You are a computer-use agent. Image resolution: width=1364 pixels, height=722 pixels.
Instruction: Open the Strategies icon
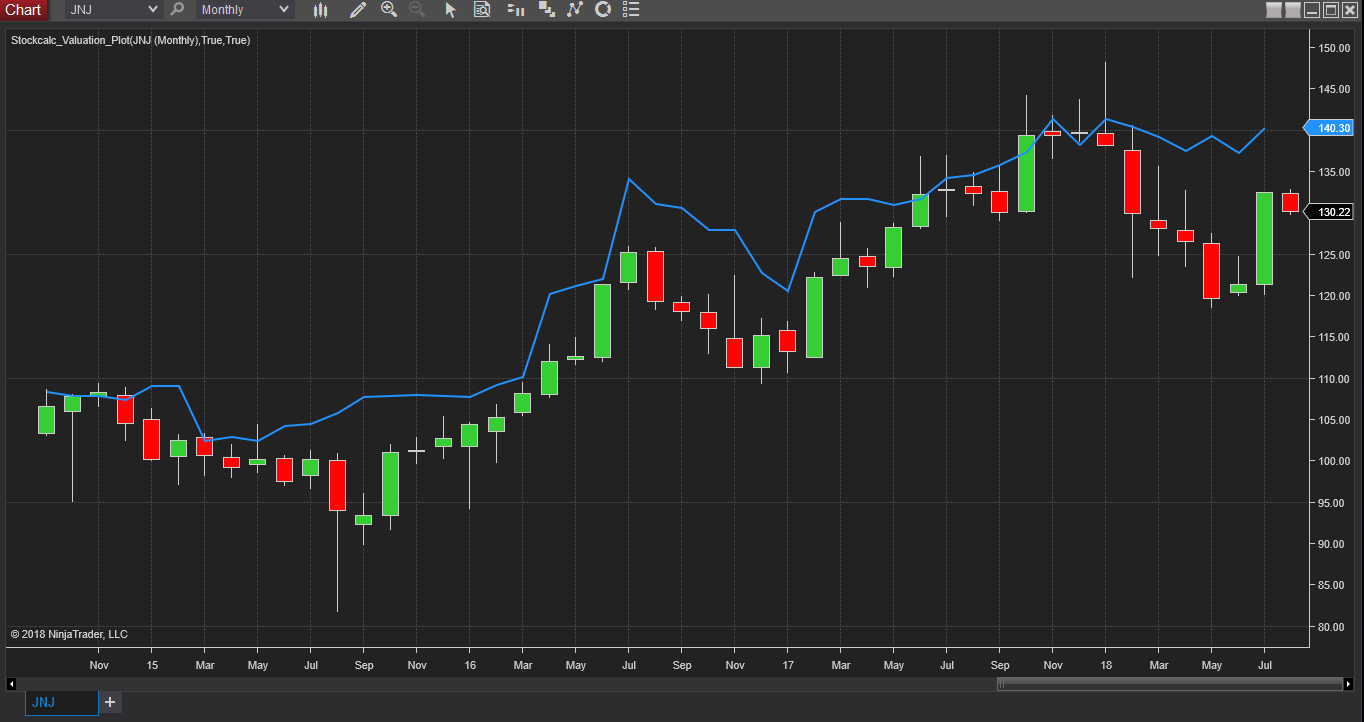point(574,10)
